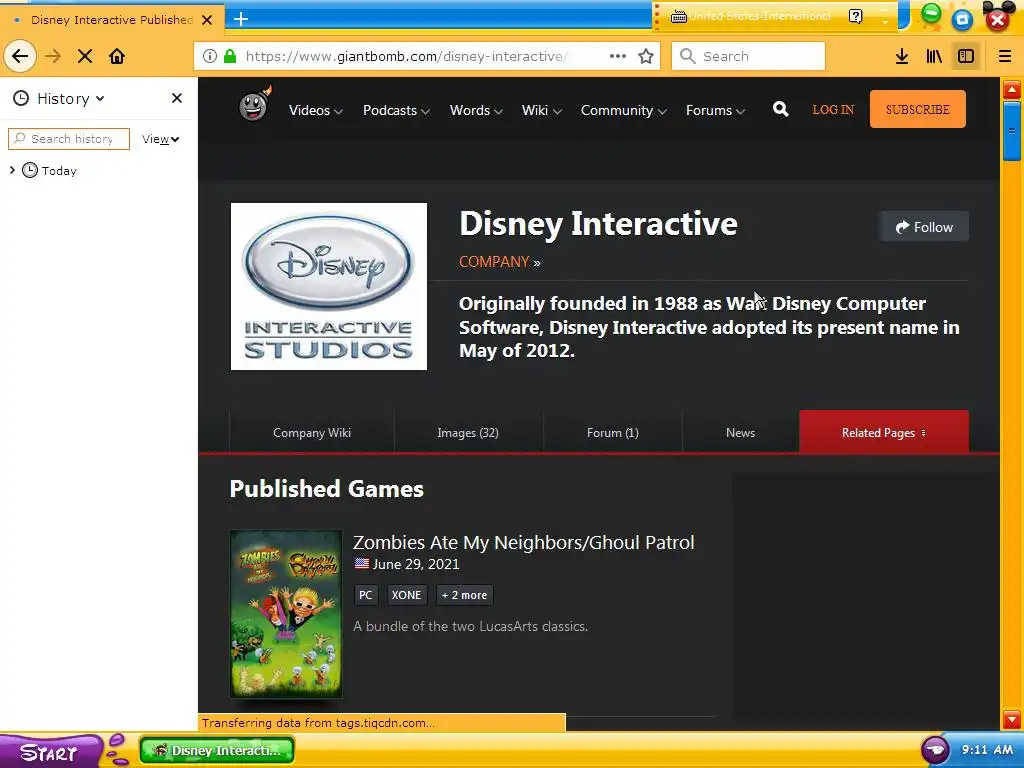Open the Podcasts menu
The image size is (1024, 768).
click(396, 110)
